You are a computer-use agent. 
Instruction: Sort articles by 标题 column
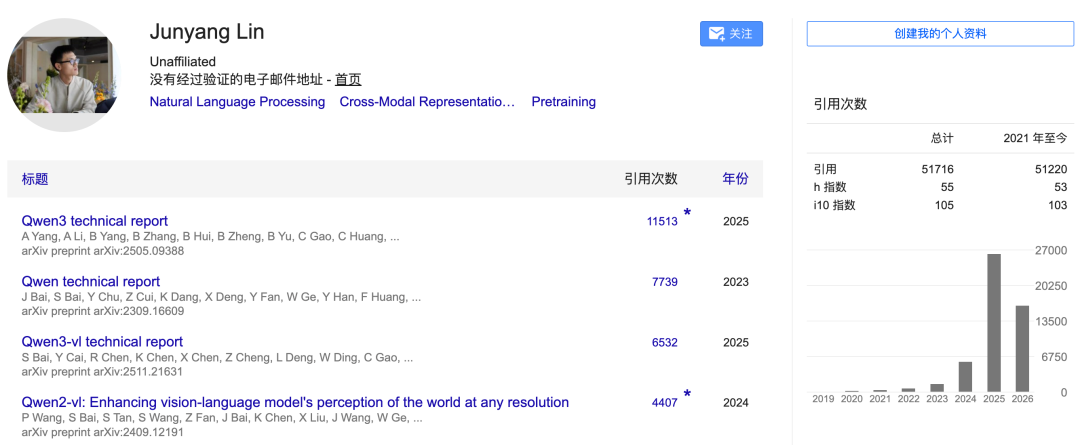(35, 179)
